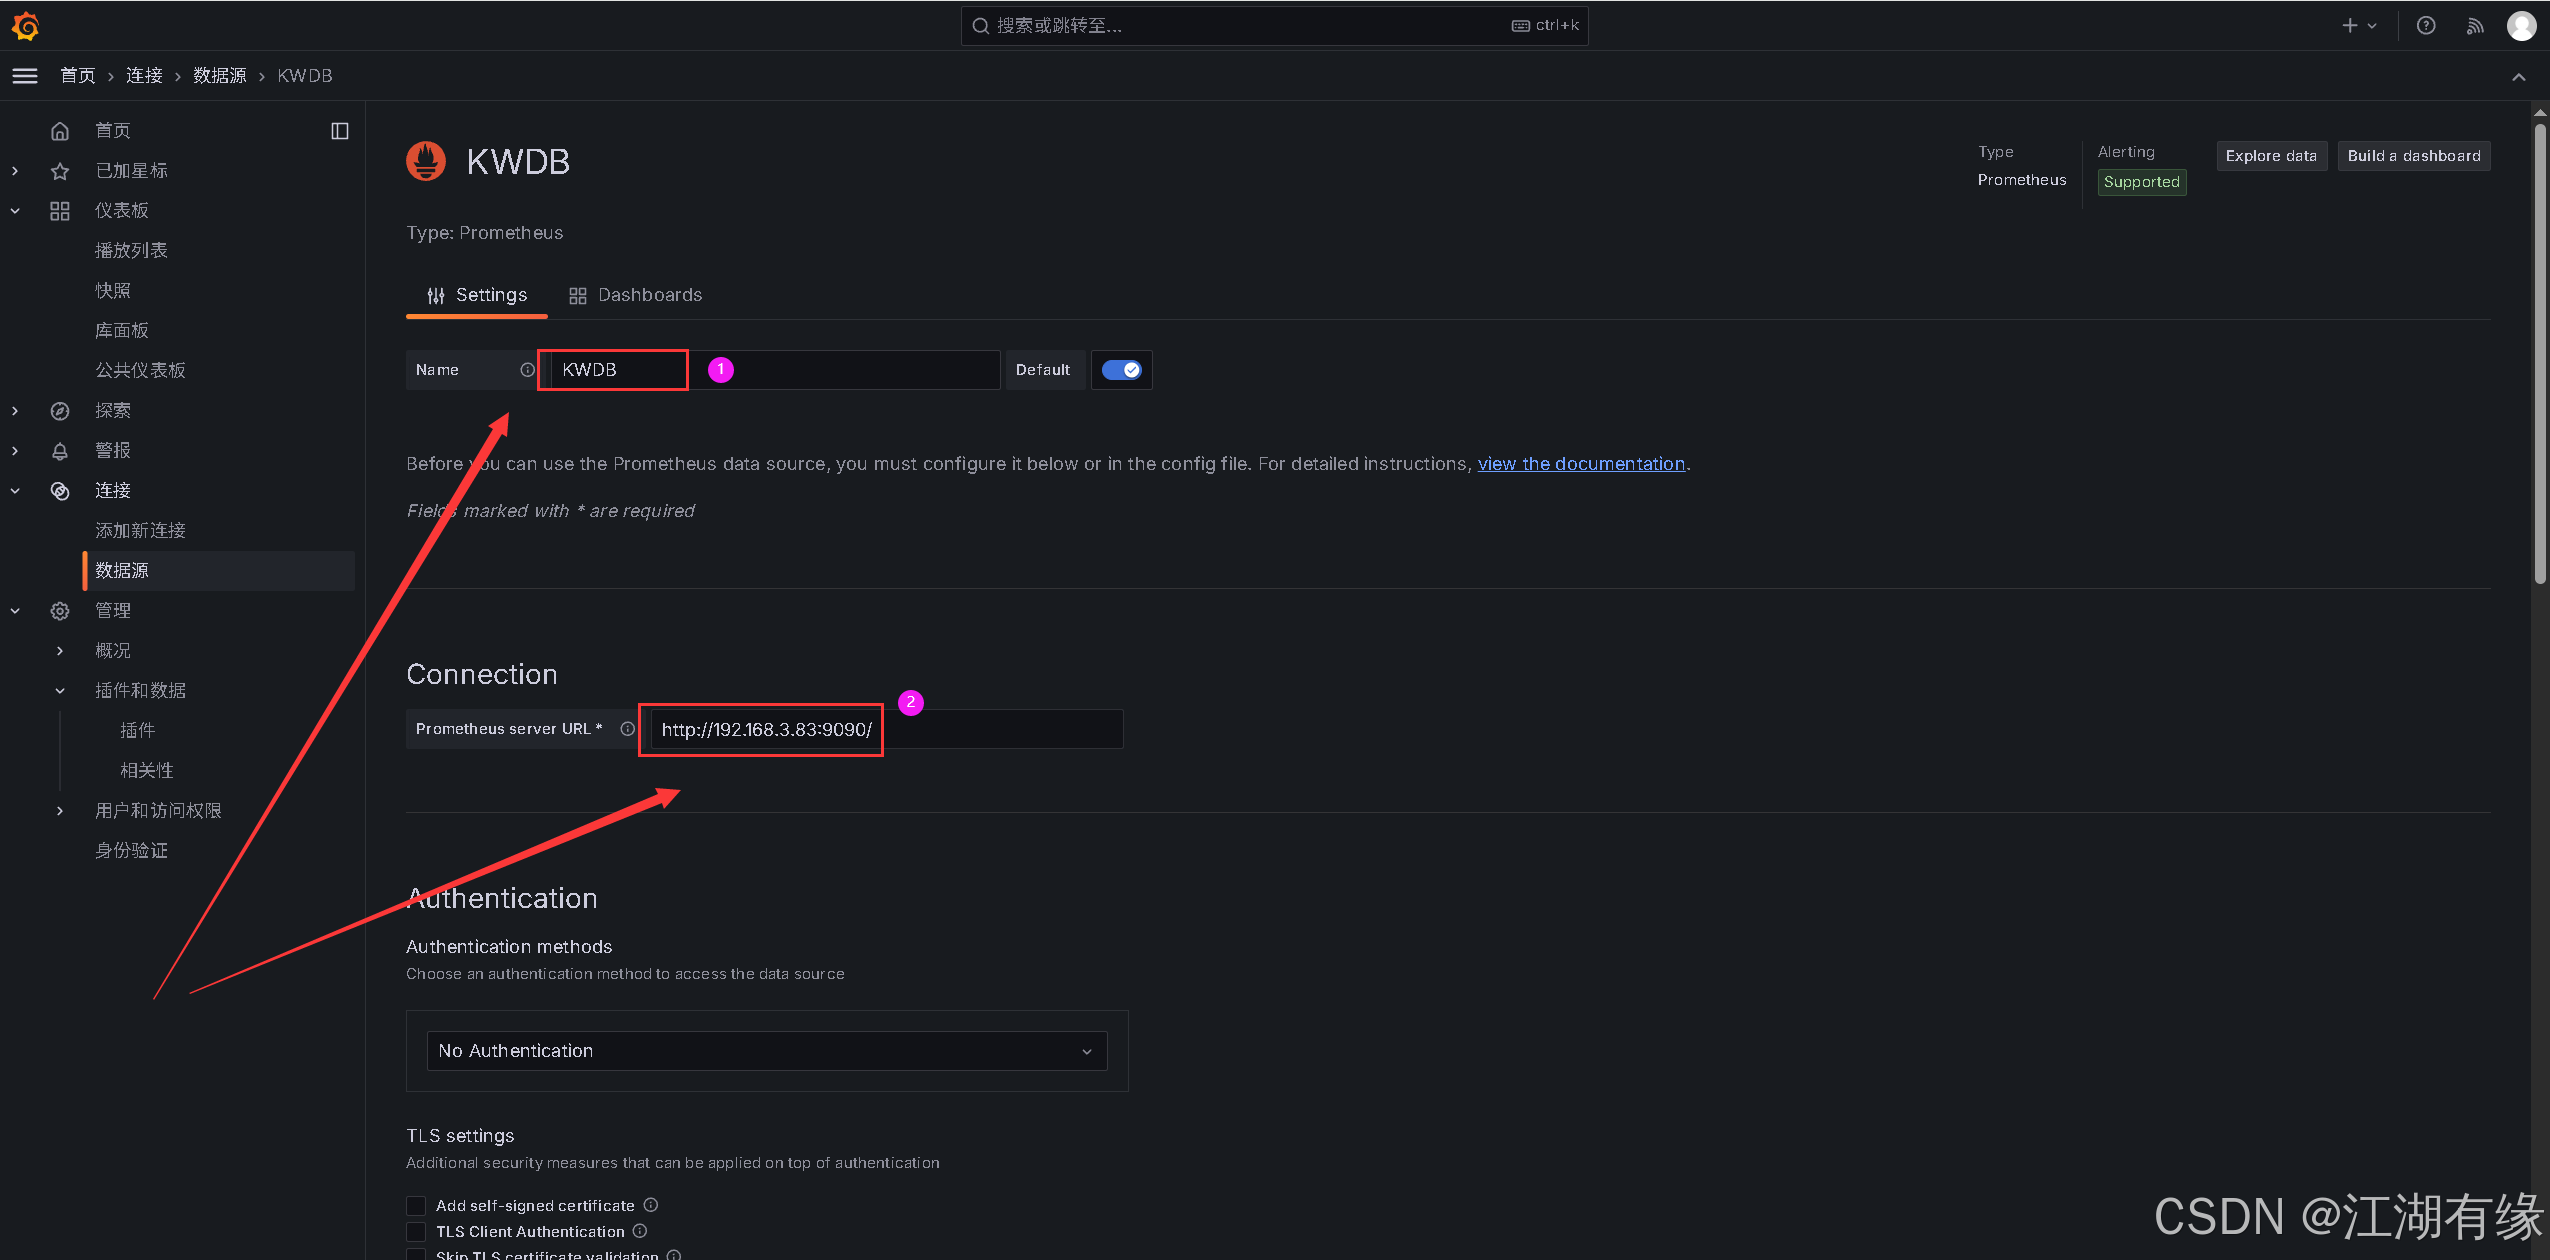Click the Prometheus server URL info icon

click(627, 729)
